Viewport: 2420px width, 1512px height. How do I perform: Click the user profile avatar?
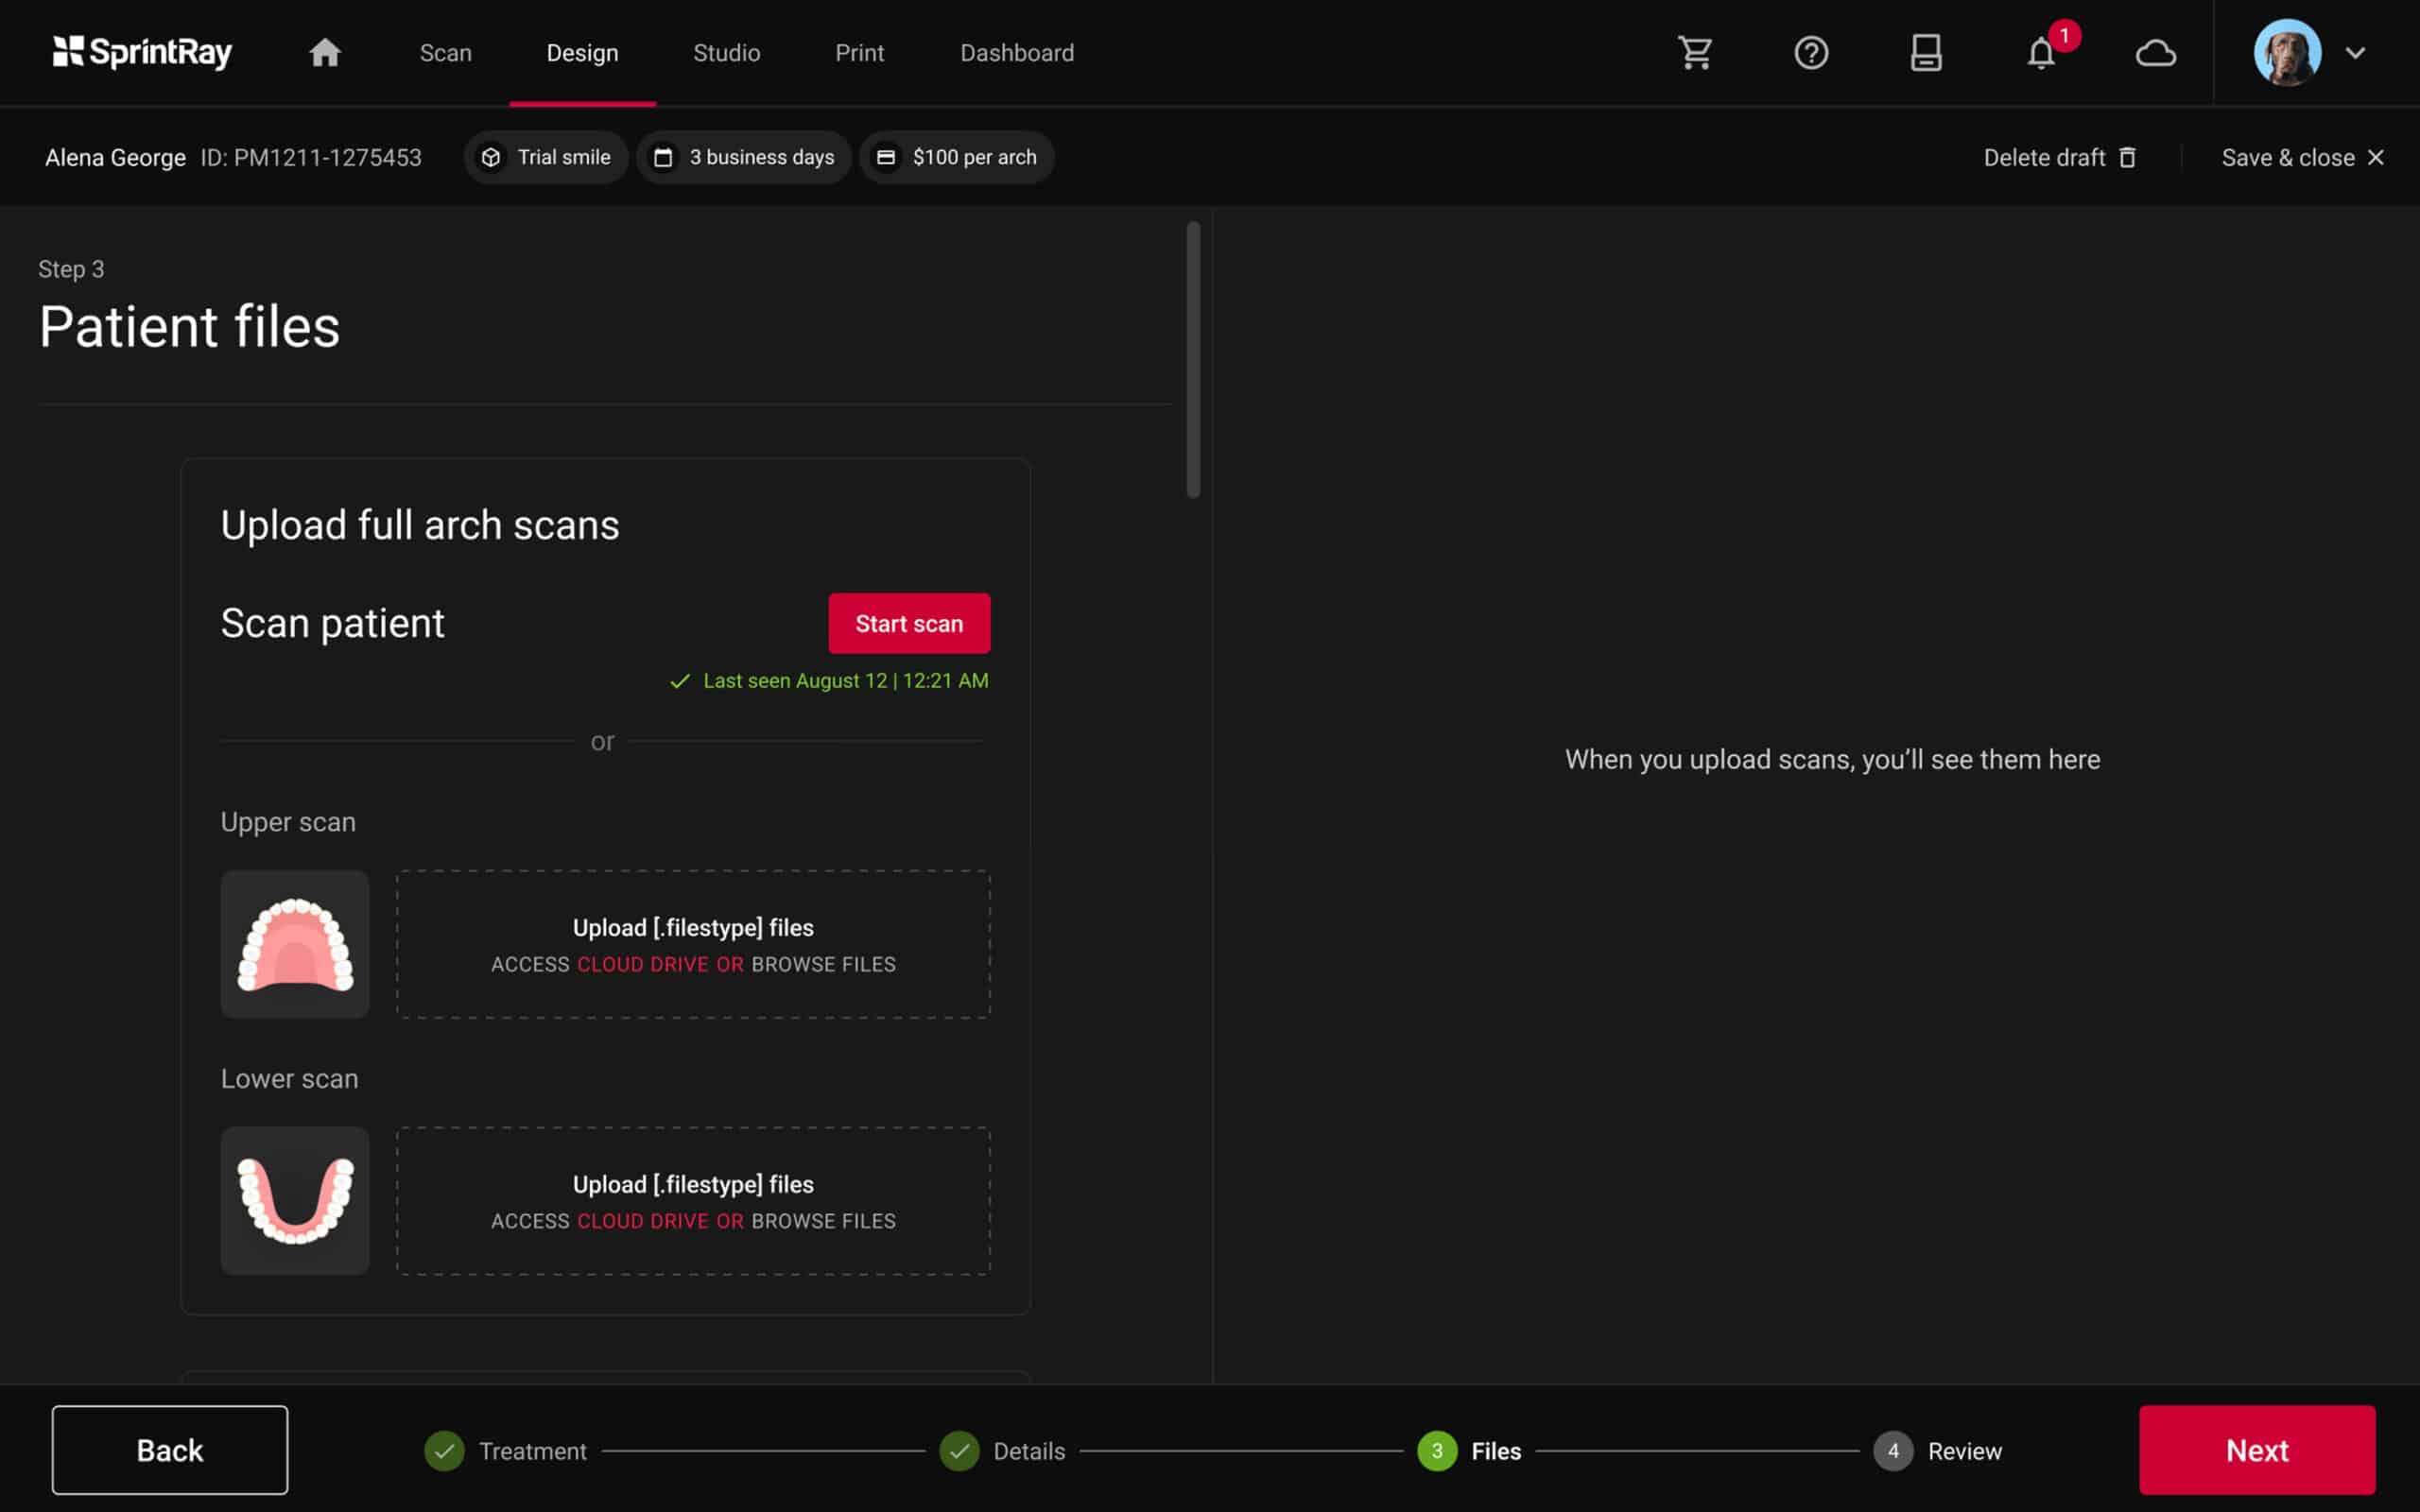pos(2287,52)
